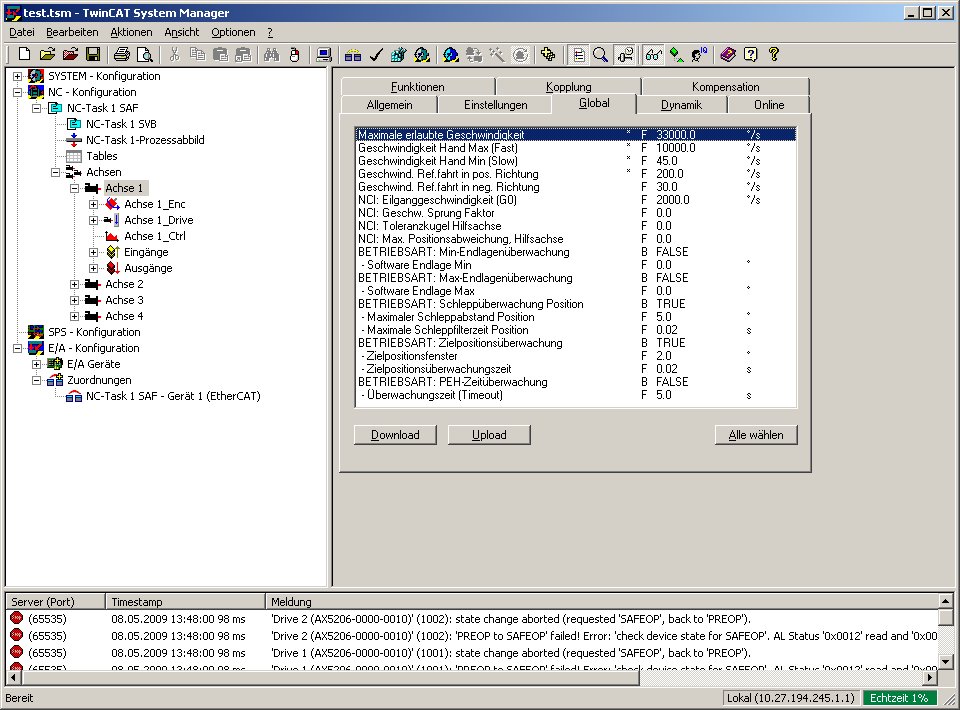This screenshot has width=960, height=710.
Task: Open the Aktionen menu
Action: 131,32
